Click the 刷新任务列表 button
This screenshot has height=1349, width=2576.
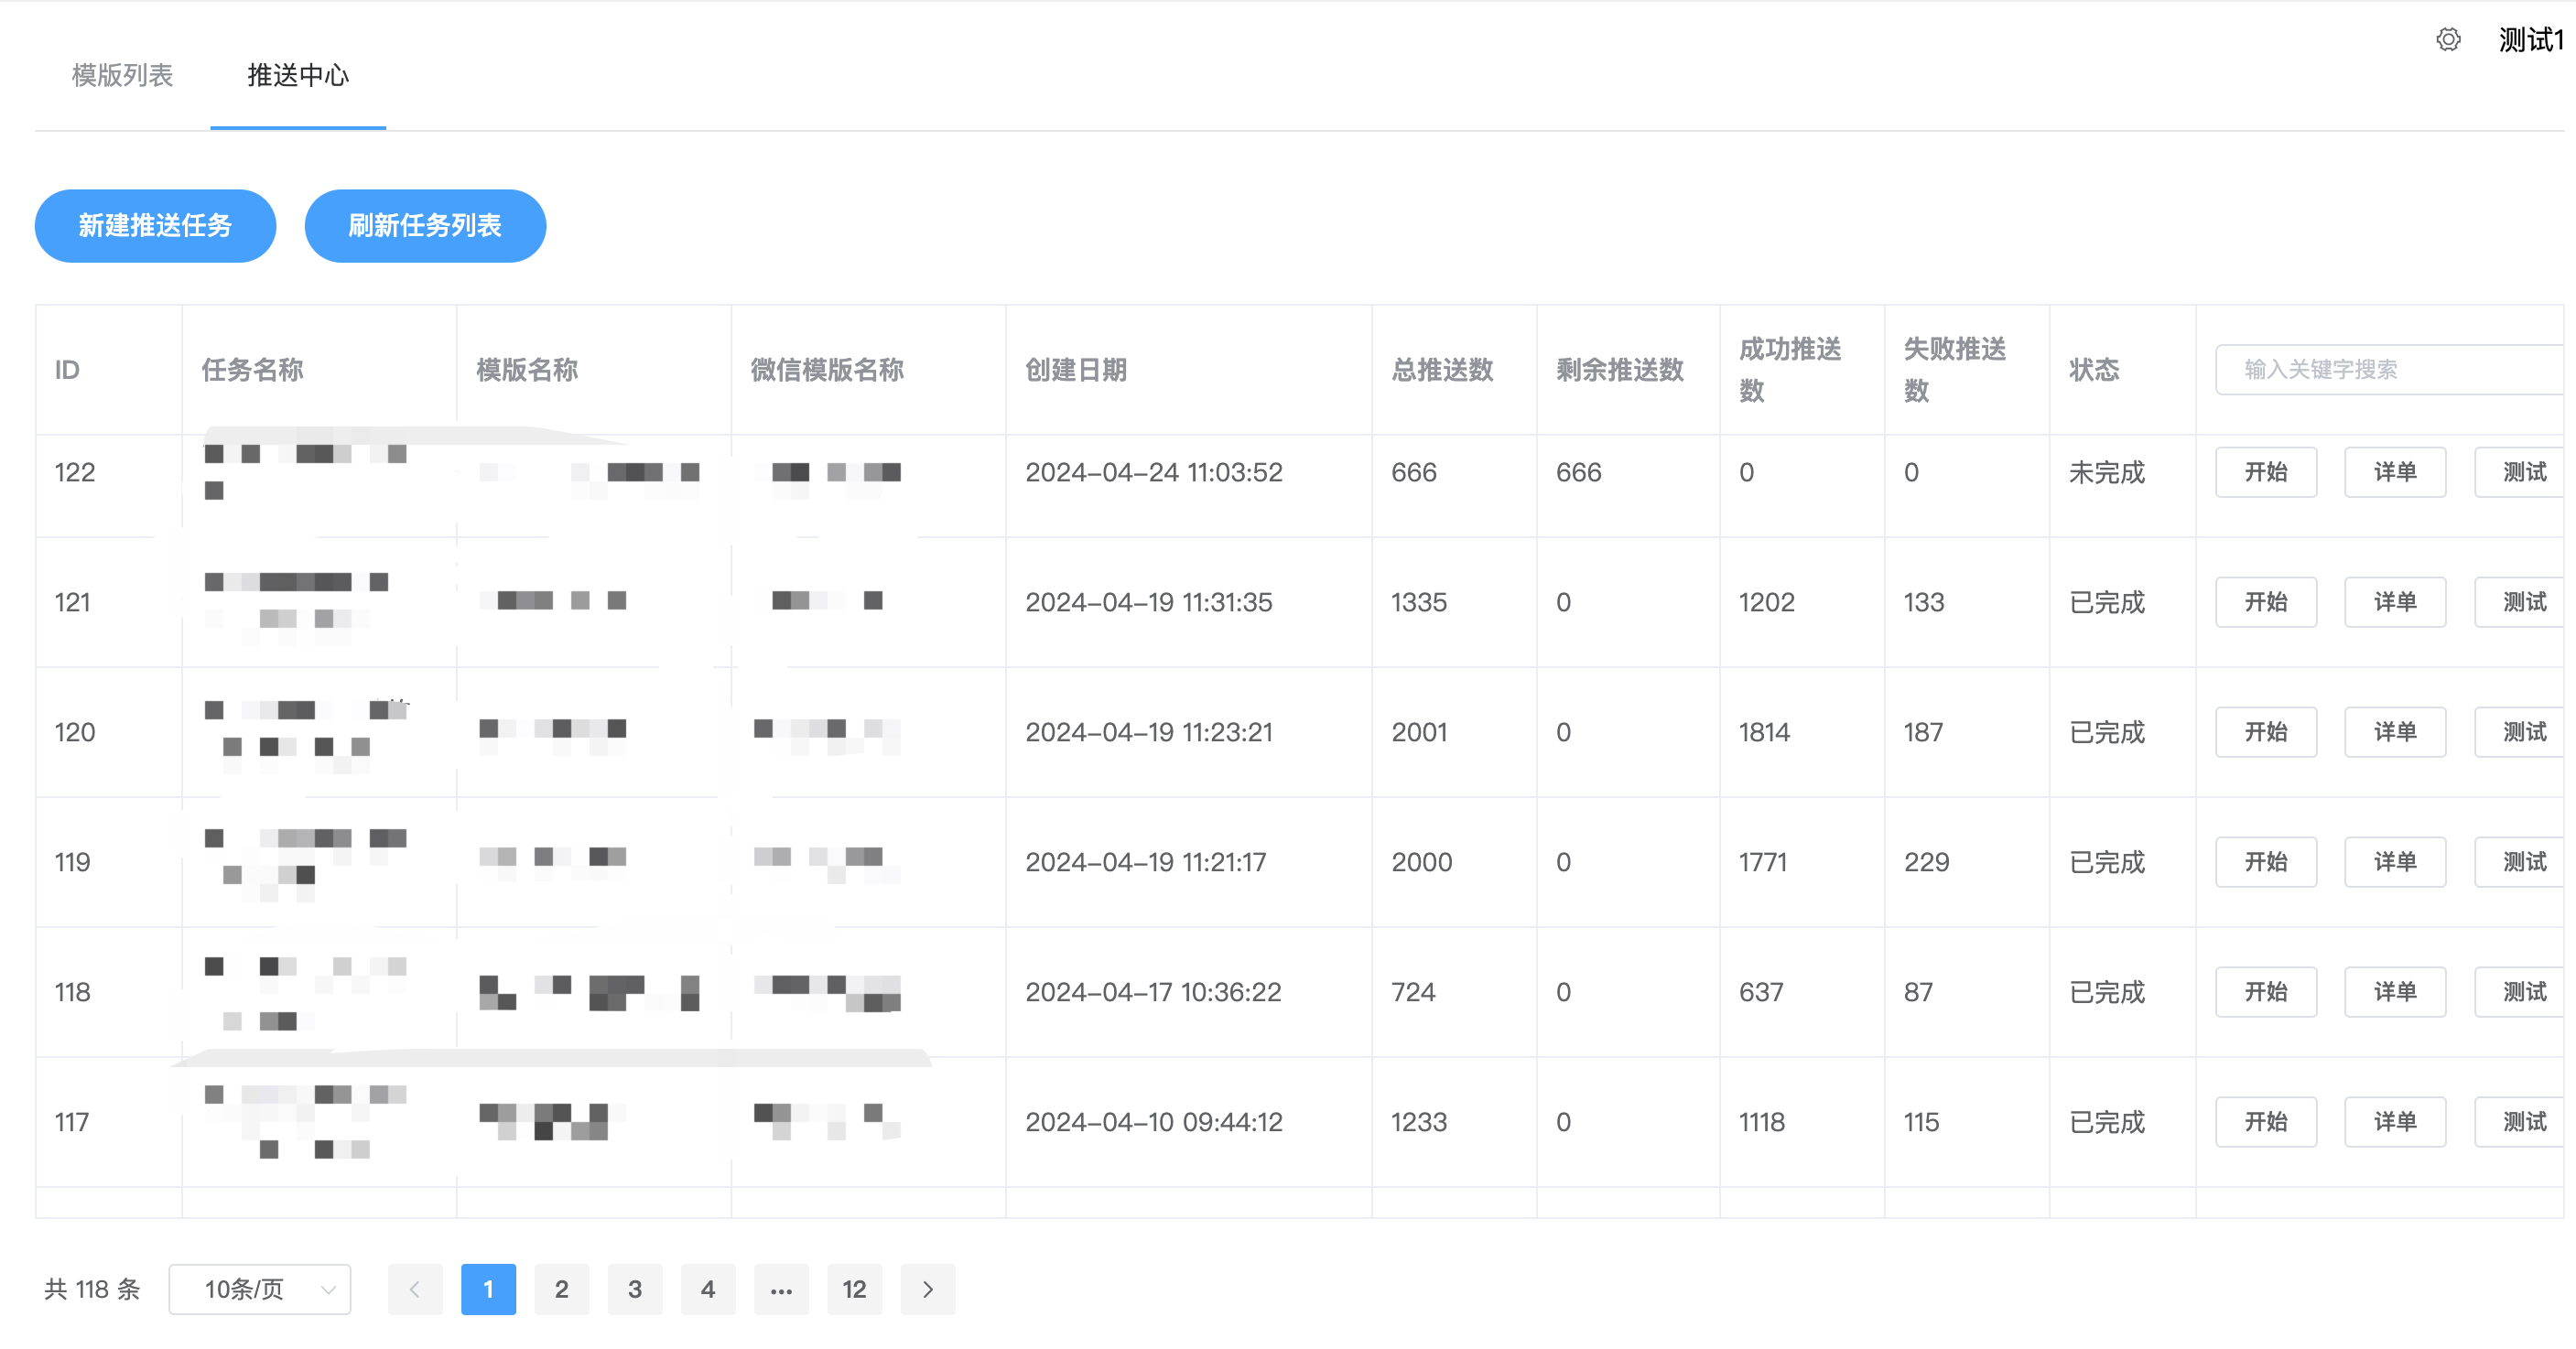425,226
